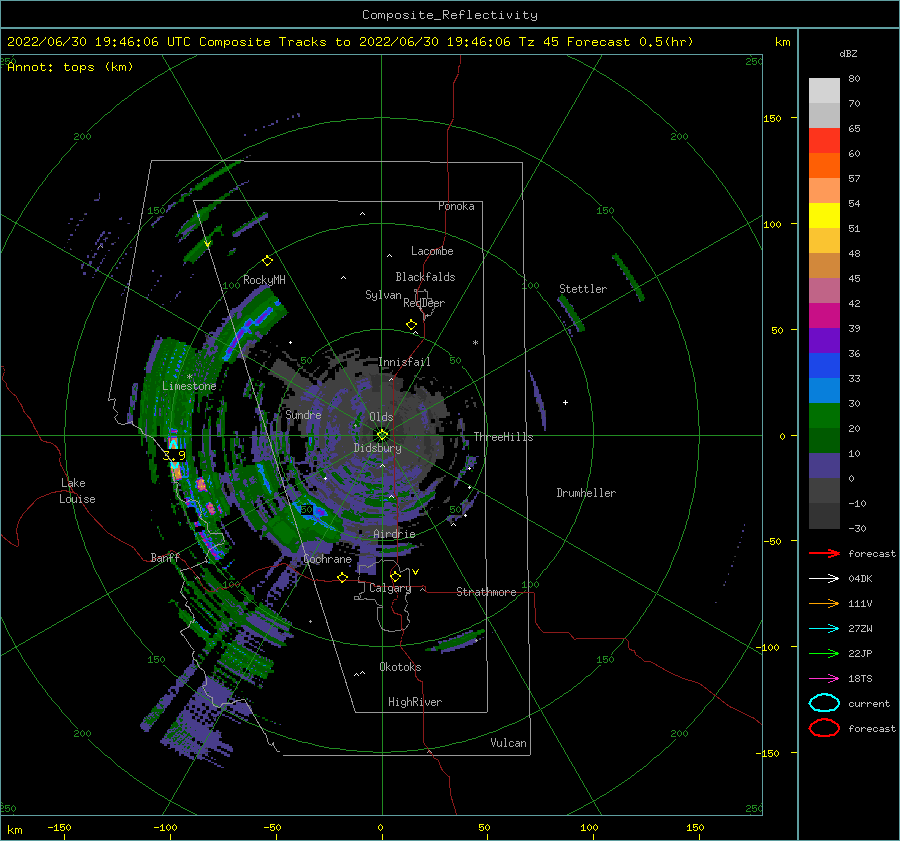Image resolution: width=900 pixels, height=841 pixels.
Task: Click the Sylvan label
Action: 383,295
